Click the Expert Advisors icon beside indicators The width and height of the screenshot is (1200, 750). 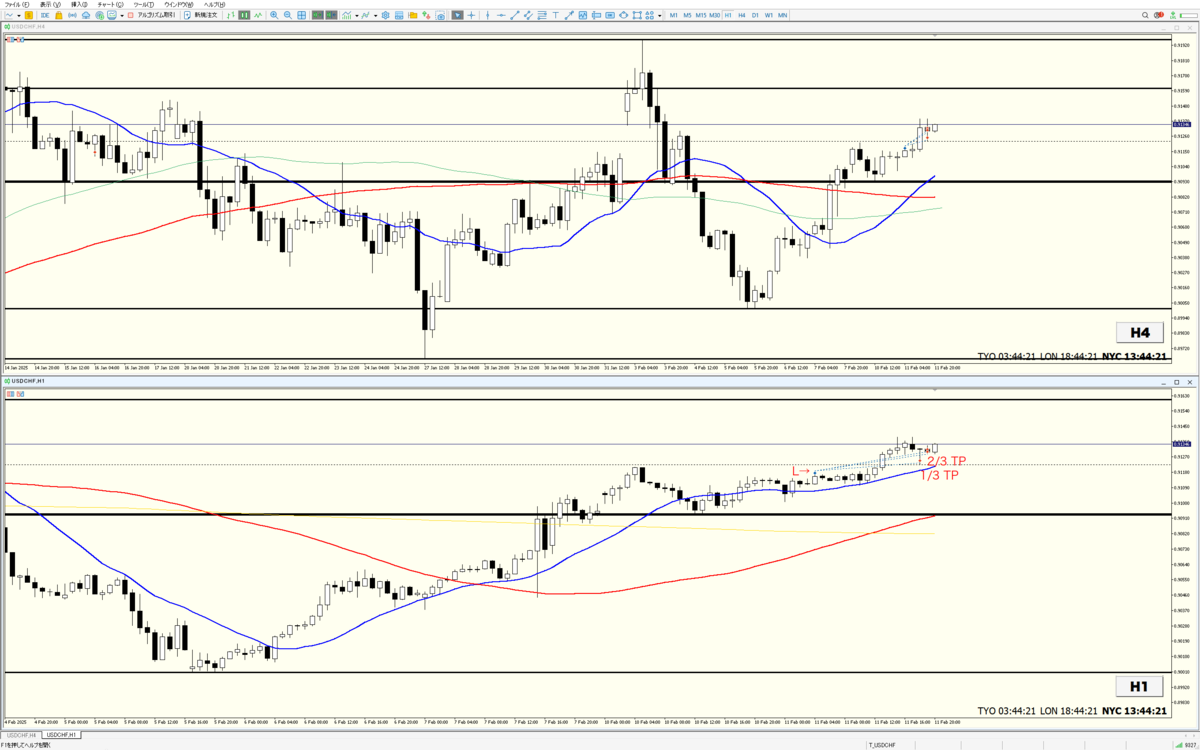[x=366, y=15]
